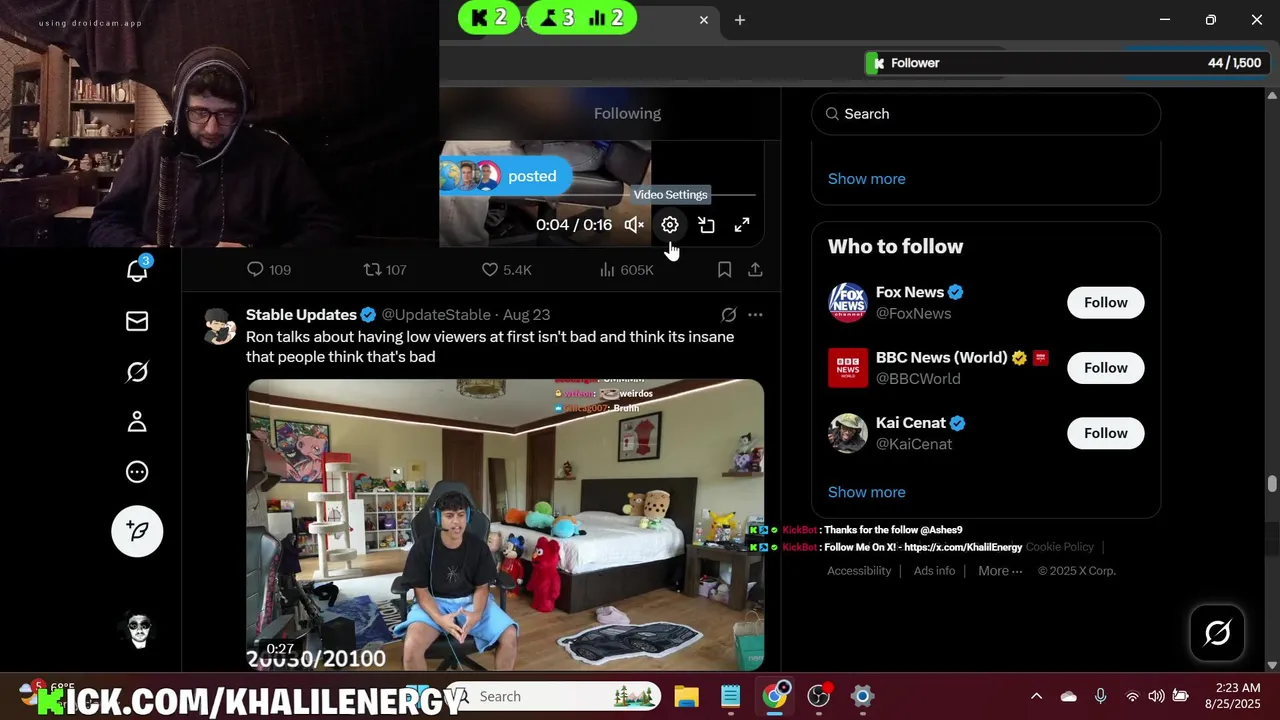The image size is (1280, 720).
Task: Open Messages envelope in X sidebar
Action: coord(137,321)
